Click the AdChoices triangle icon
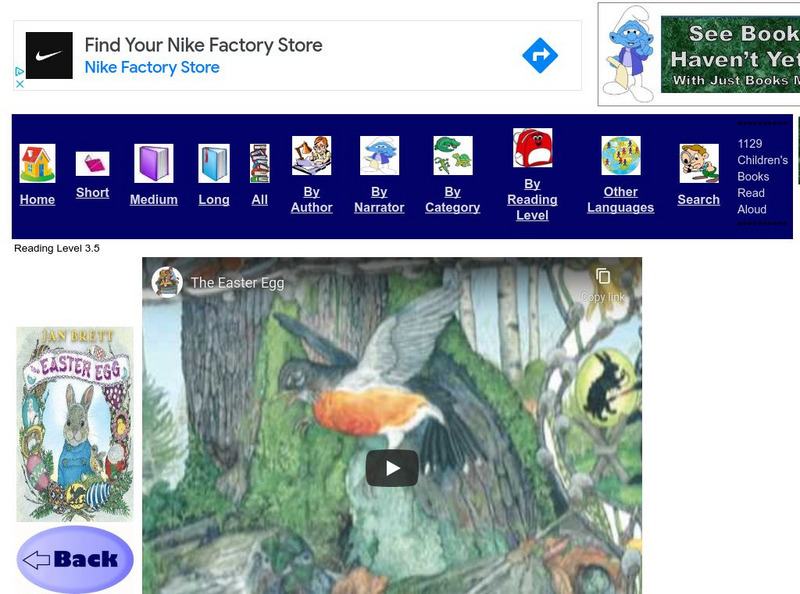The image size is (800, 594). coord(19,71)
